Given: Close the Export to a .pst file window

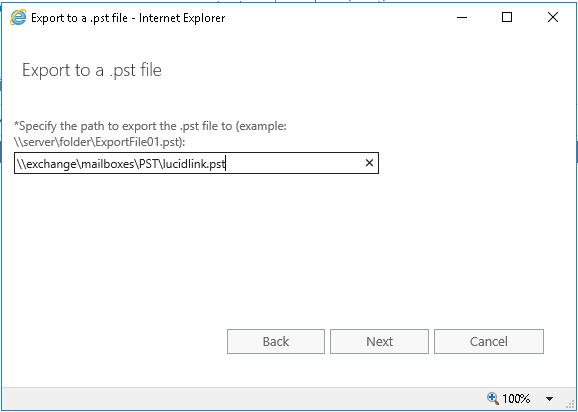Looking at the screenshot, I should pos(553,17).
